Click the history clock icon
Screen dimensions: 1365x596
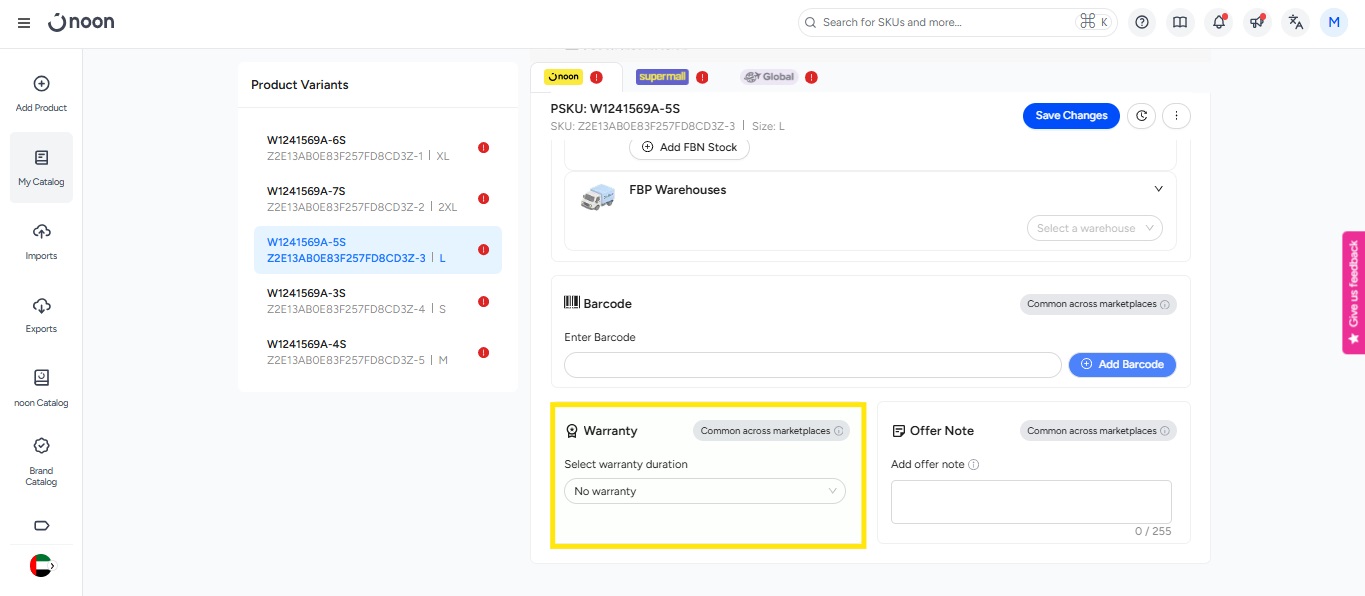coord(1142,116)
